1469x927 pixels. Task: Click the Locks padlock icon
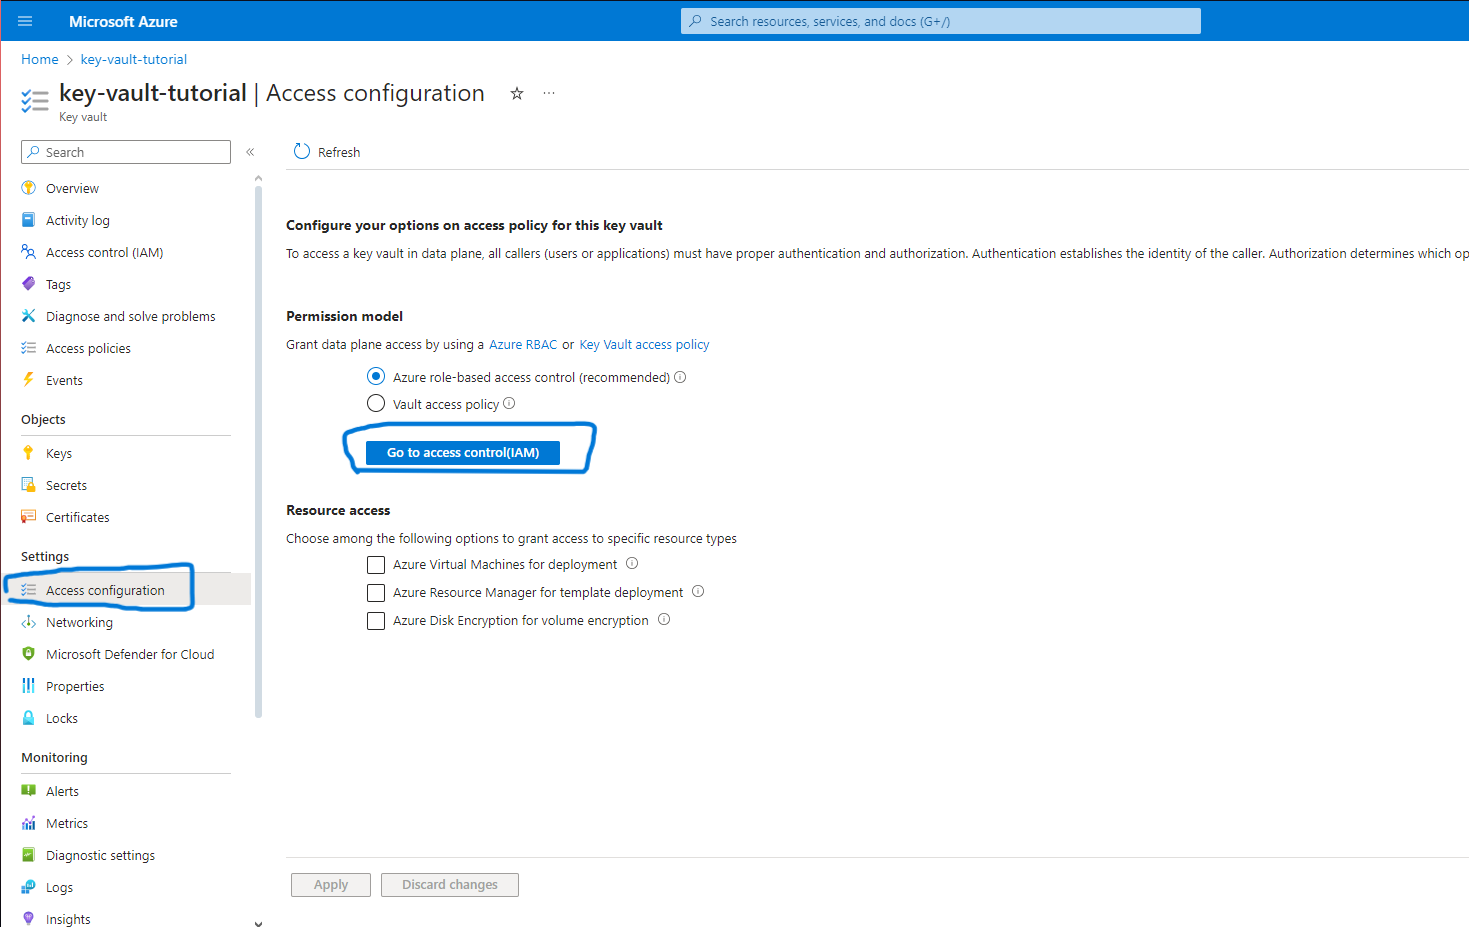pyautogui.click(x=28, y=718)
